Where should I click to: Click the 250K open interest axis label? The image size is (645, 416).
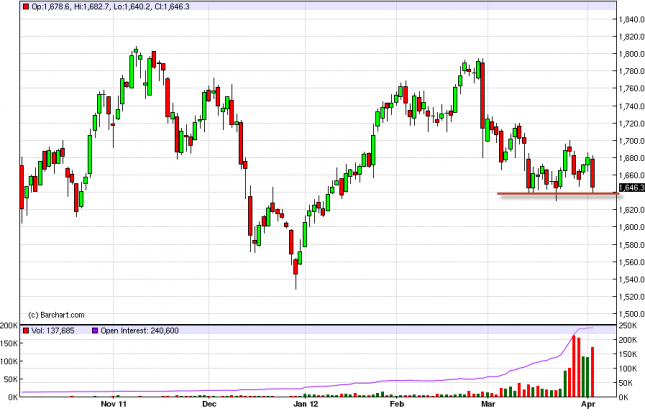629,326
